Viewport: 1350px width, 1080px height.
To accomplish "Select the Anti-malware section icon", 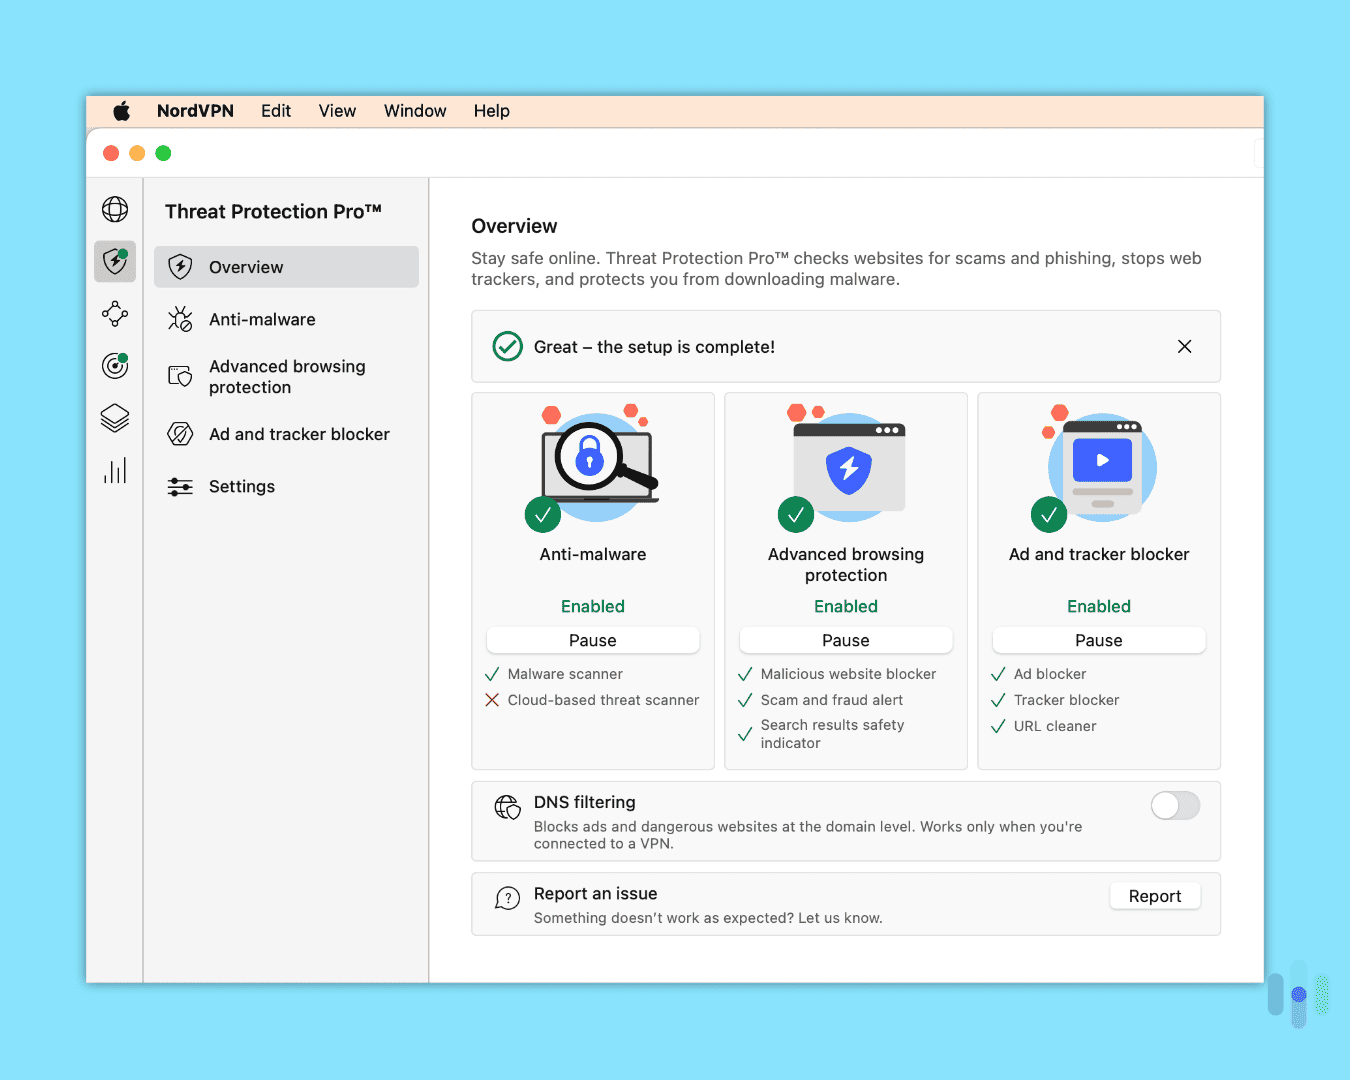I will 180,319.
